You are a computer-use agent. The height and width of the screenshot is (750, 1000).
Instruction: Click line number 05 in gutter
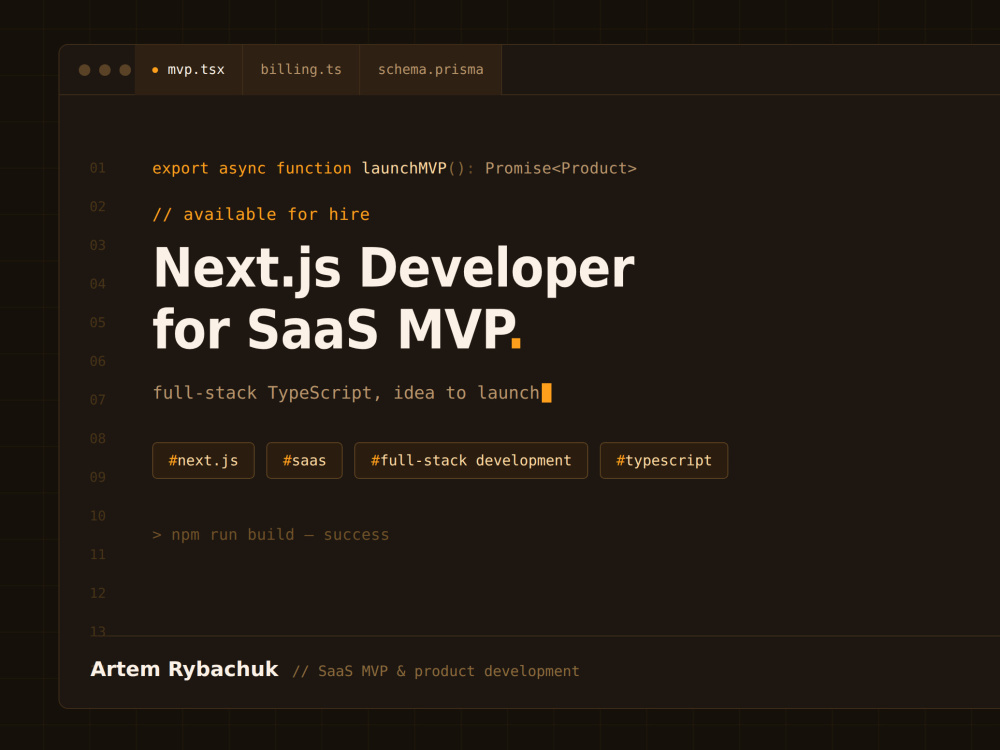click(98, 323)
